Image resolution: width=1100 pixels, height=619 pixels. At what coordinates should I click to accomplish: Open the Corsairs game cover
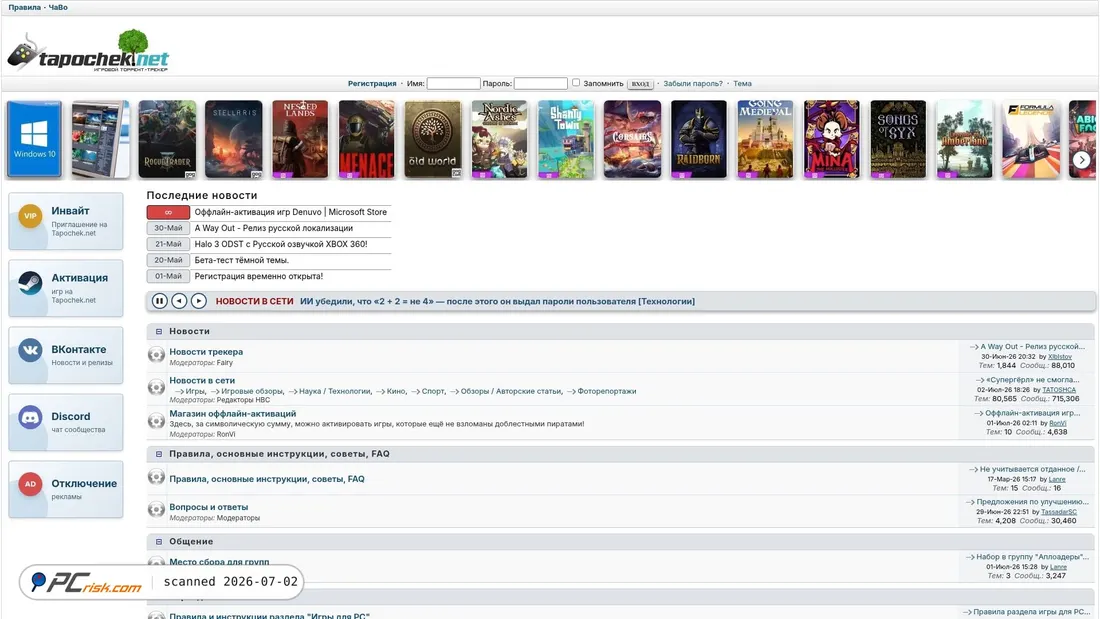tap(632, 139)
